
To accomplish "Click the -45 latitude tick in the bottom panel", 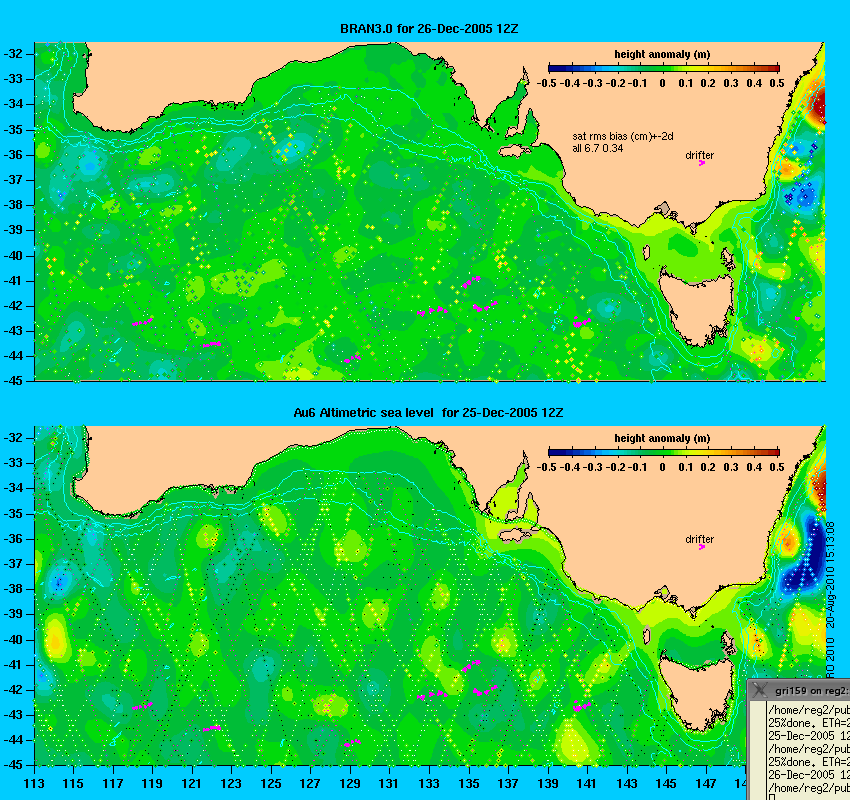I will [x=14, y=765].
